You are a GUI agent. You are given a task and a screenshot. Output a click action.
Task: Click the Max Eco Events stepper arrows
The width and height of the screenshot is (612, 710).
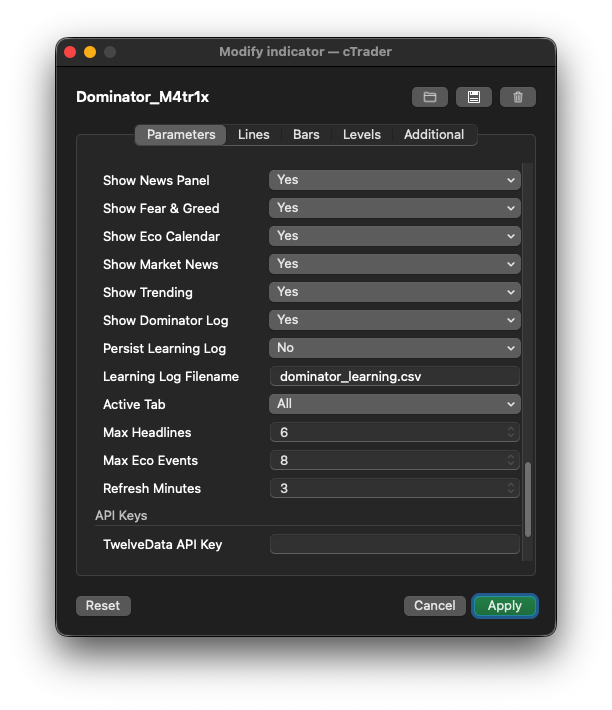tap(511, 461)
